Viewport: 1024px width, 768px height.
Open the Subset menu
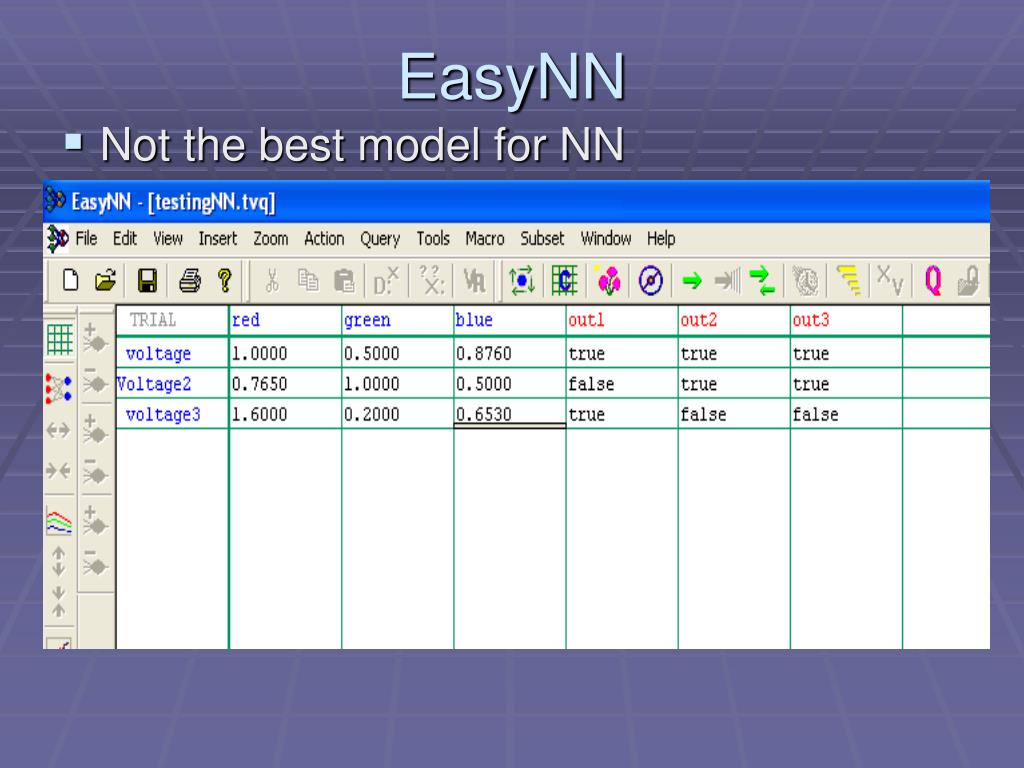[542, 239]
